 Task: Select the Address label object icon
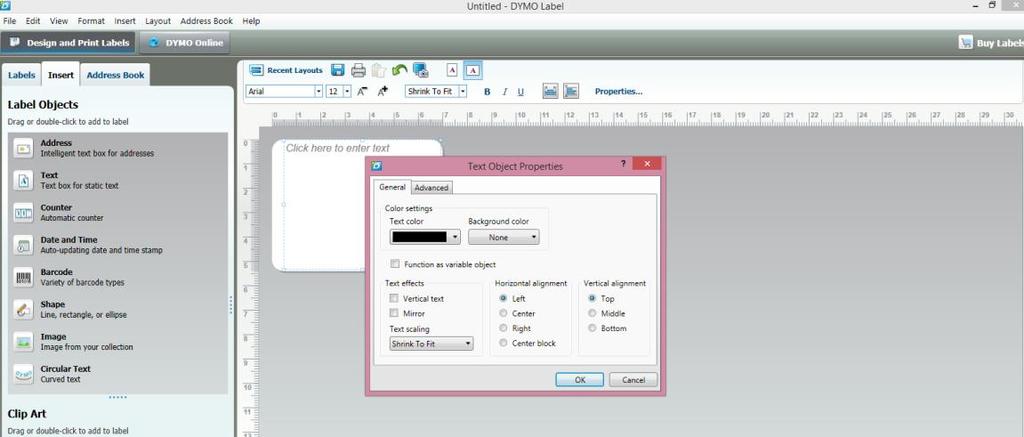[x=24, y=148]
